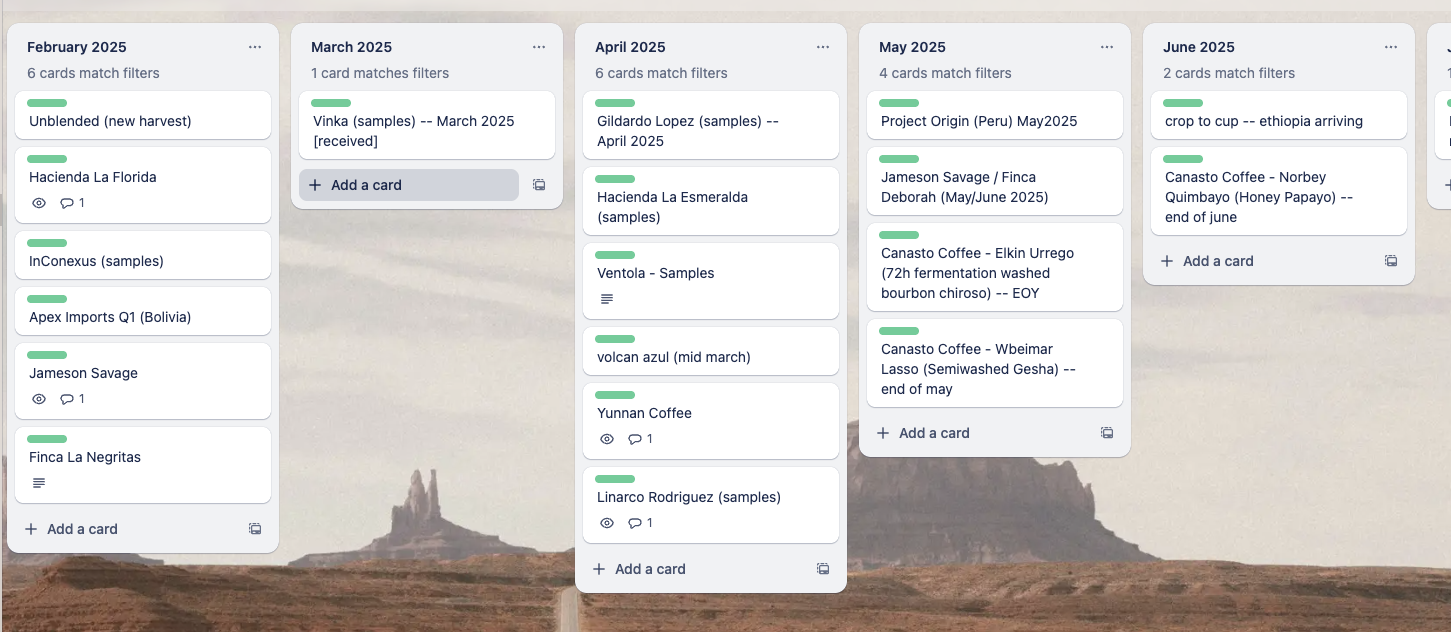
Task: Open the description icon on Finca La Negritas
Action: (x=39, y=482)
